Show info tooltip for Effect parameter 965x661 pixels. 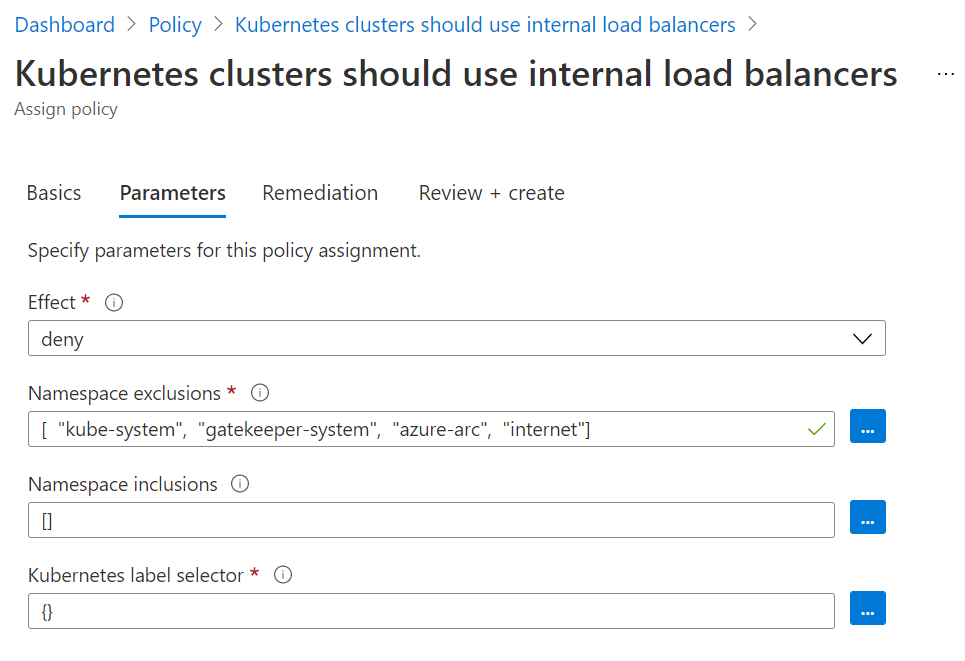click(114, 303)
